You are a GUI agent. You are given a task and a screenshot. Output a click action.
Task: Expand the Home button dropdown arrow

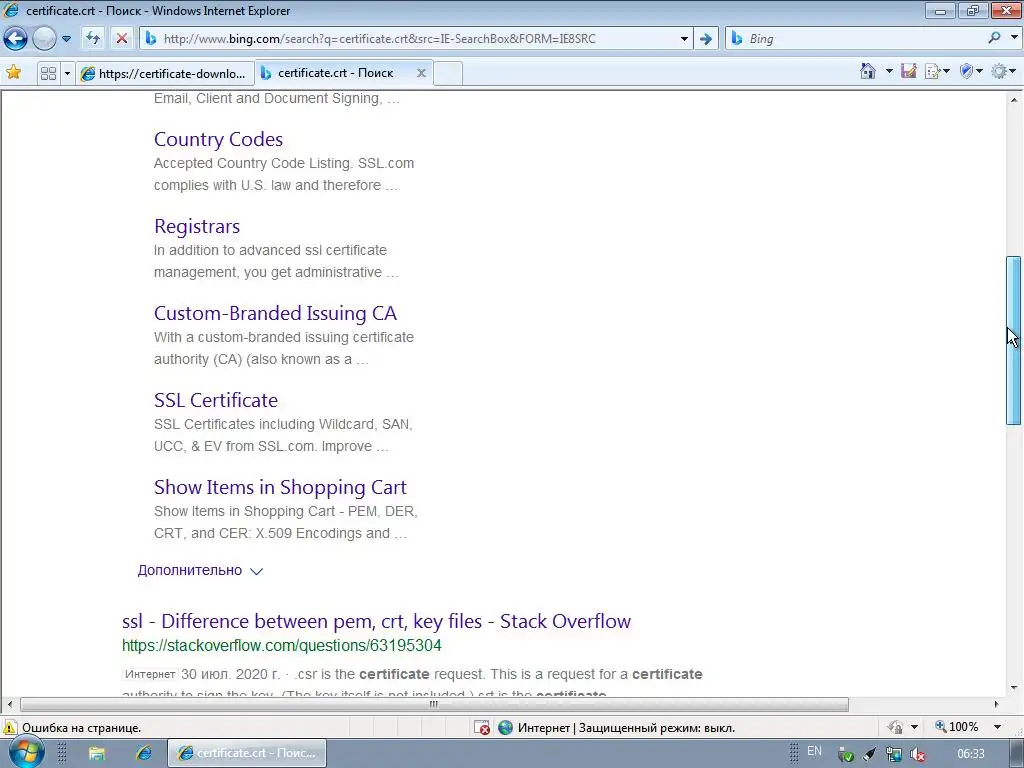click(x=889, y=71)
